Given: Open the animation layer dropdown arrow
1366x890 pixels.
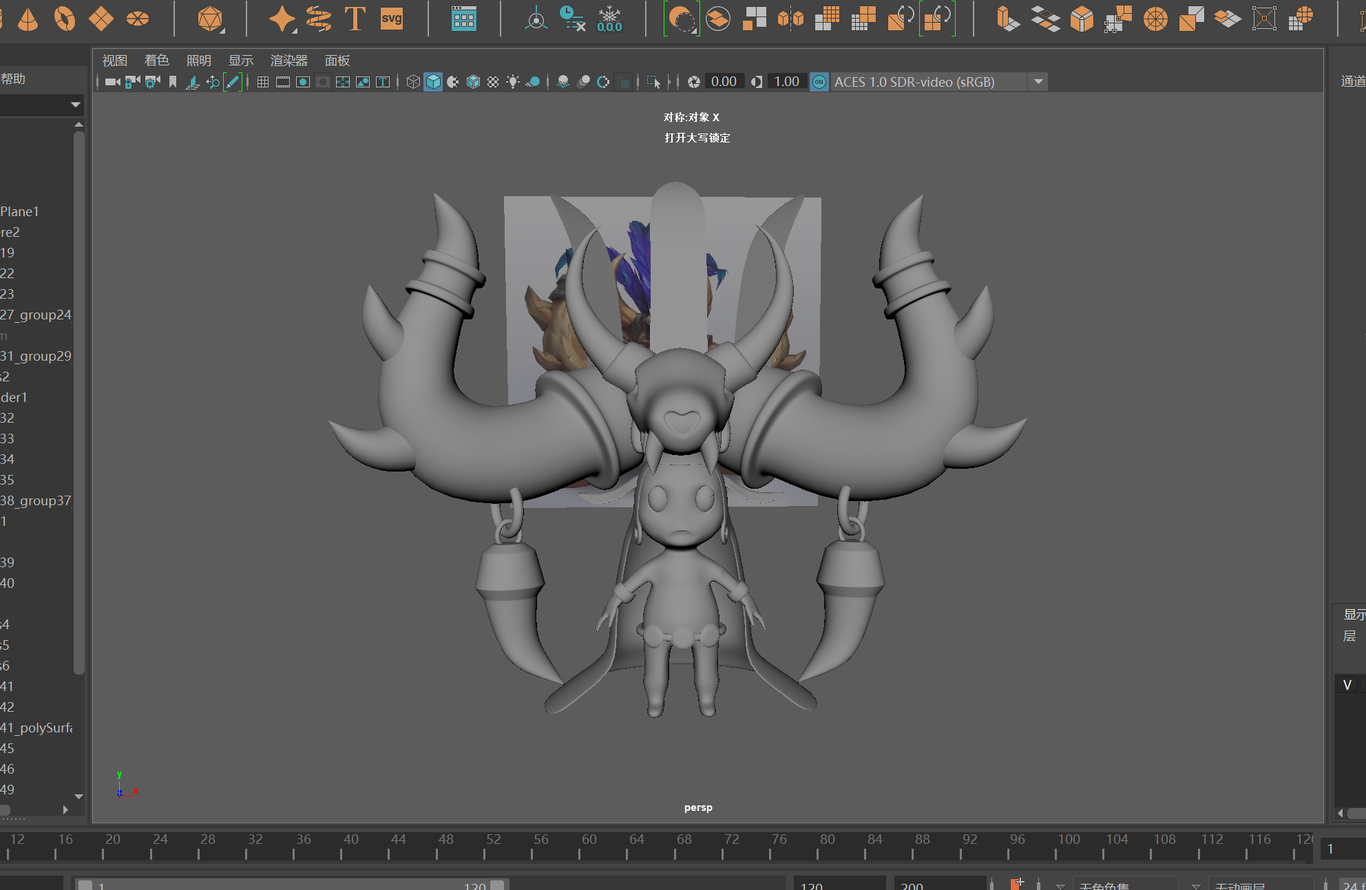Looking at the screenshot, I should (x=1196, y=886).
